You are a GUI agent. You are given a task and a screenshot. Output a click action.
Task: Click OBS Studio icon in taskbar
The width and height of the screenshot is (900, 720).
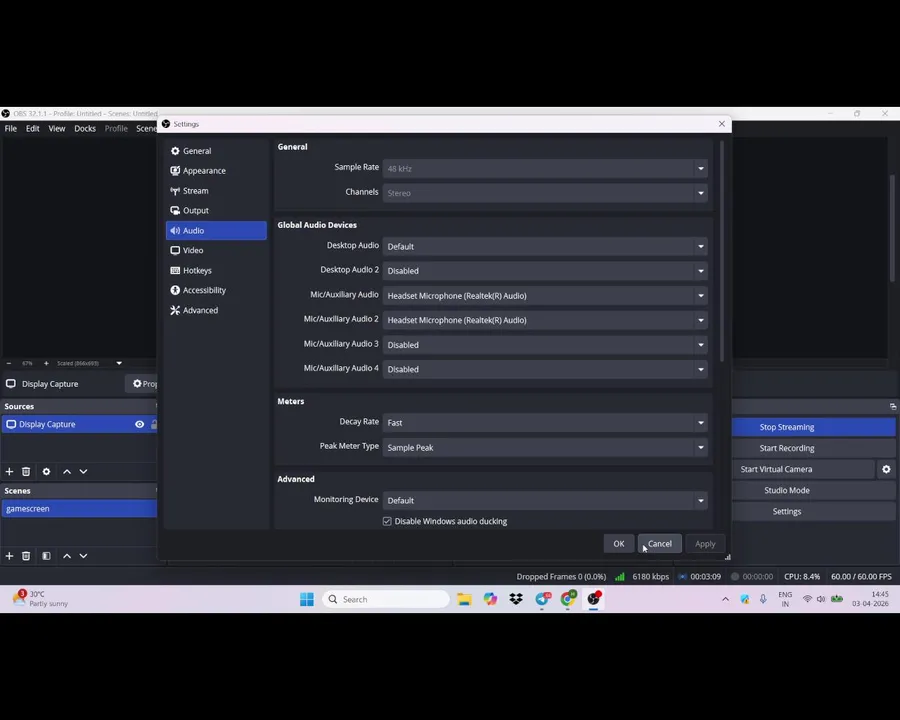pos(593,599)
